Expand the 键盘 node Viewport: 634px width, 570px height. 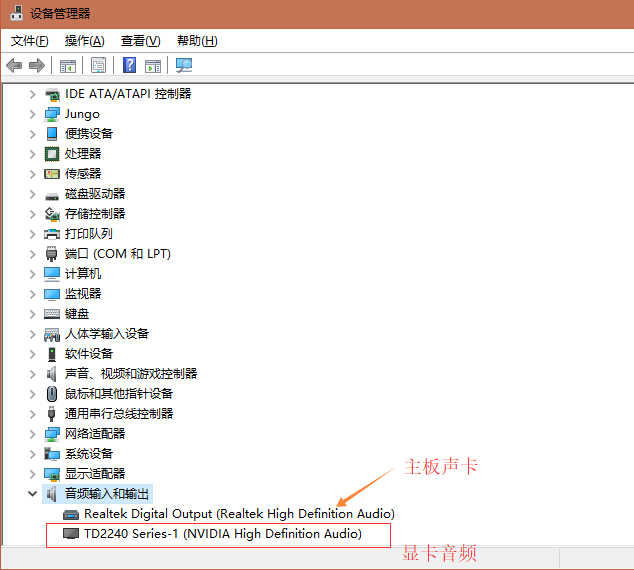point(33,314)
